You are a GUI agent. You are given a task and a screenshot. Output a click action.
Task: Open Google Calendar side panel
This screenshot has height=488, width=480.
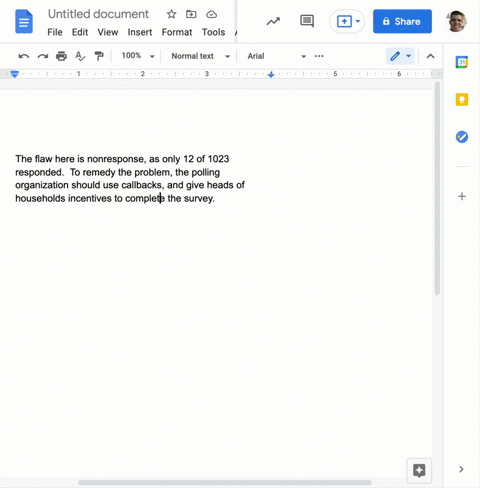coord(462,62)
